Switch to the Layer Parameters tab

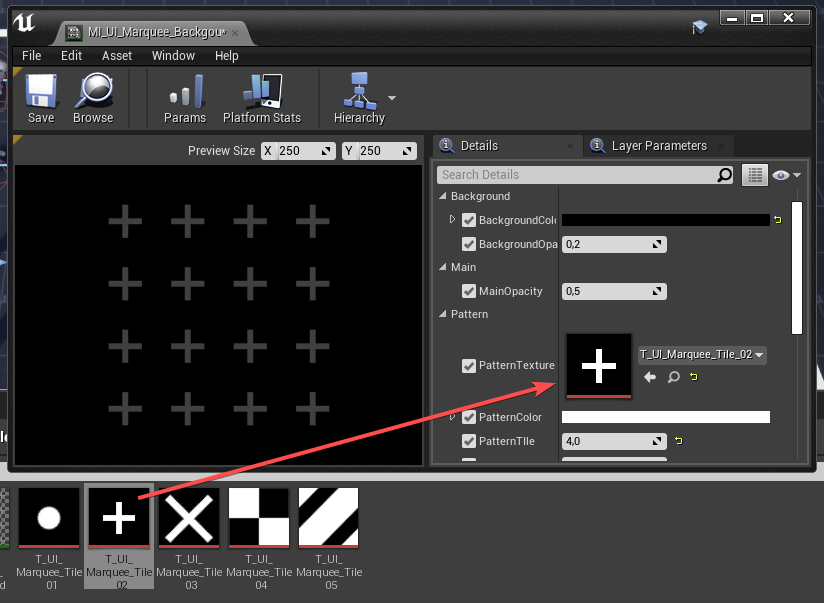[659, 146]
